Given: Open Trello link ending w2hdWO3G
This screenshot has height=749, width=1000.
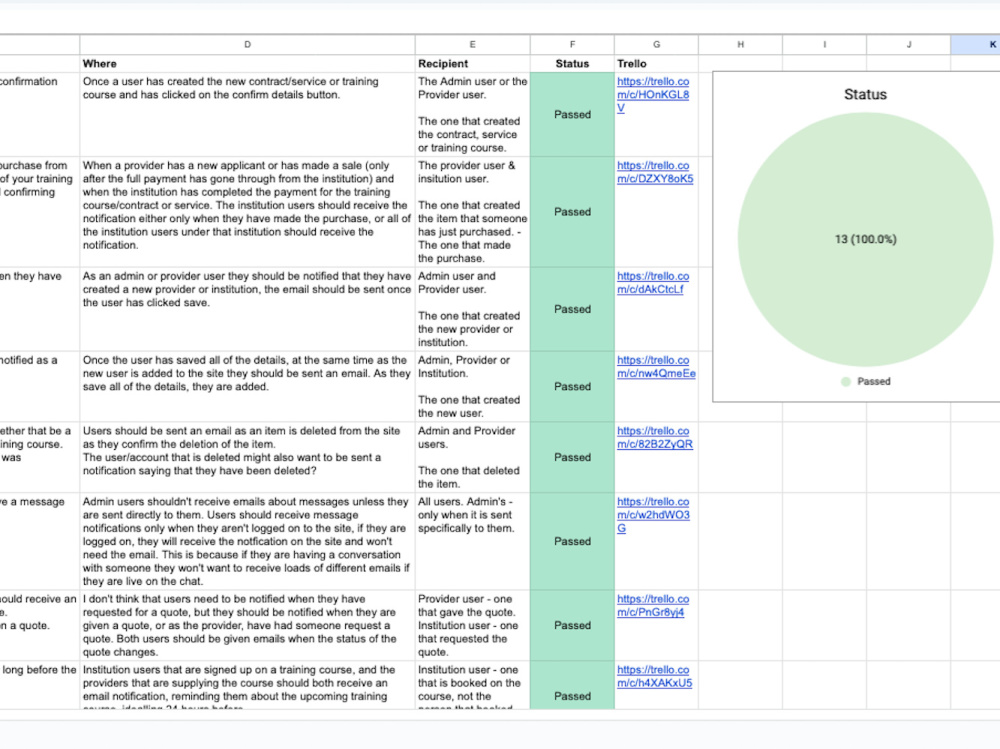Looking at the screenshot, I should (653, 515).
